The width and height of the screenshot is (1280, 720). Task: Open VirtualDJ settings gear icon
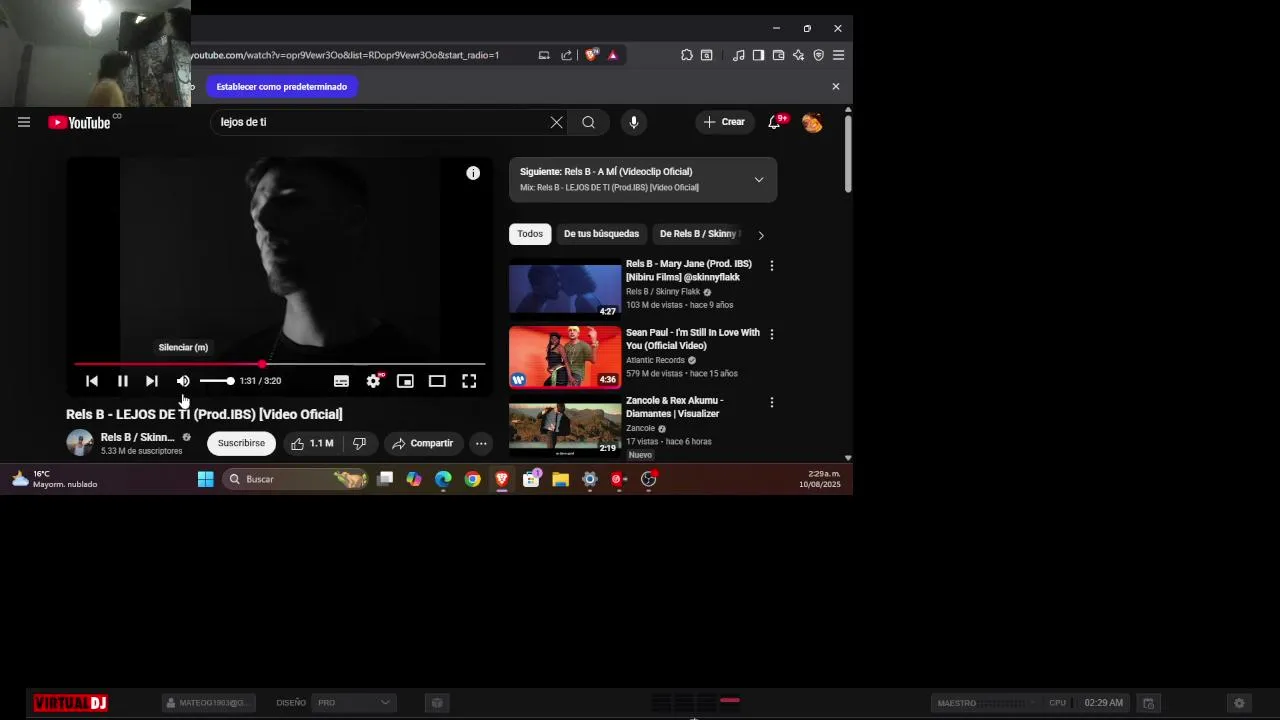(x=1239, y=703)
